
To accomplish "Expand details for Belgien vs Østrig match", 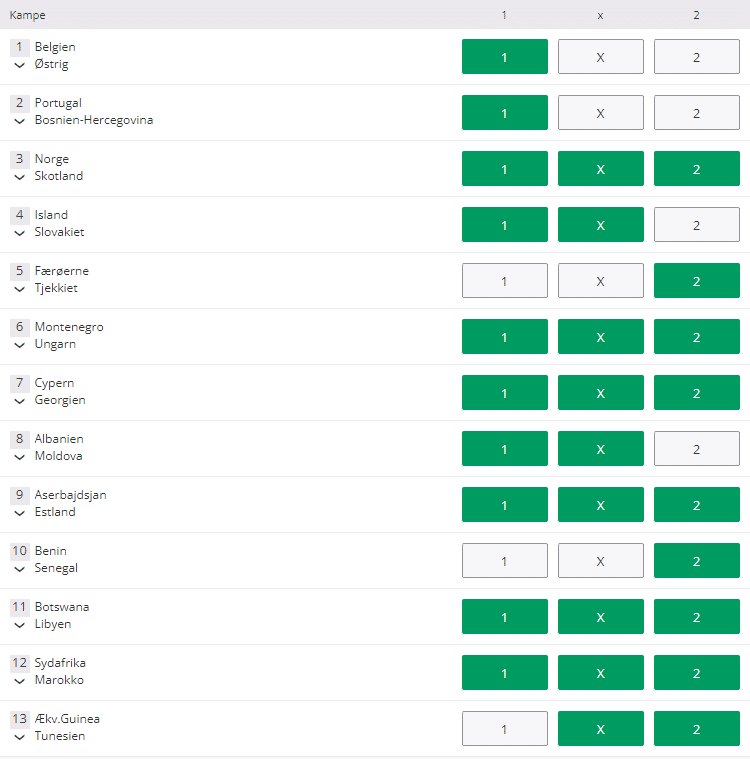I will tap(19, 65).
